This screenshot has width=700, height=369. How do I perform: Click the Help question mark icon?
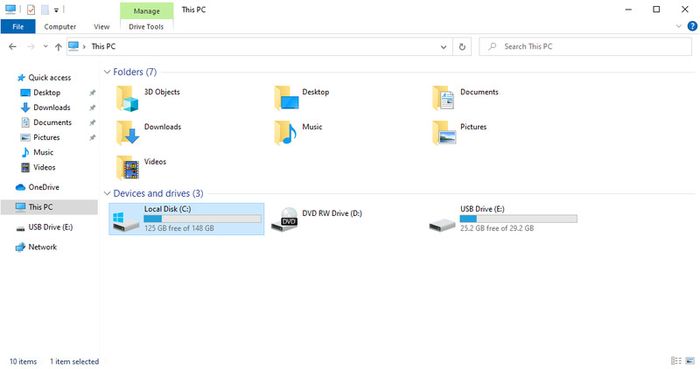692,26
